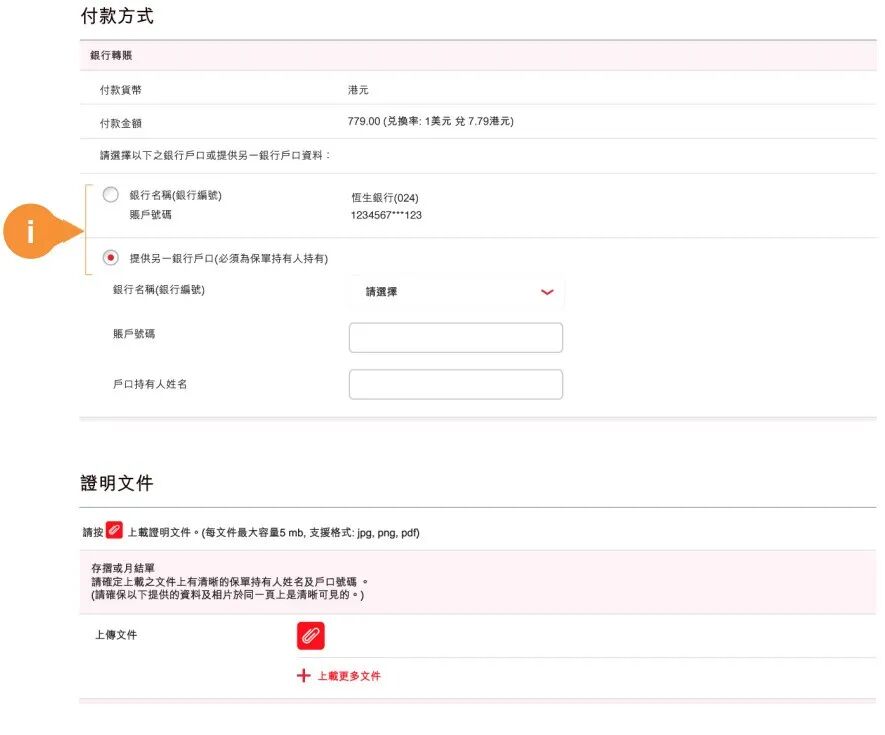Click the 銀行名稱(銀行編號) label beside the dropdown
This screenshot has width=885, height=735.
pyautogui.click(x=166, y=290)
